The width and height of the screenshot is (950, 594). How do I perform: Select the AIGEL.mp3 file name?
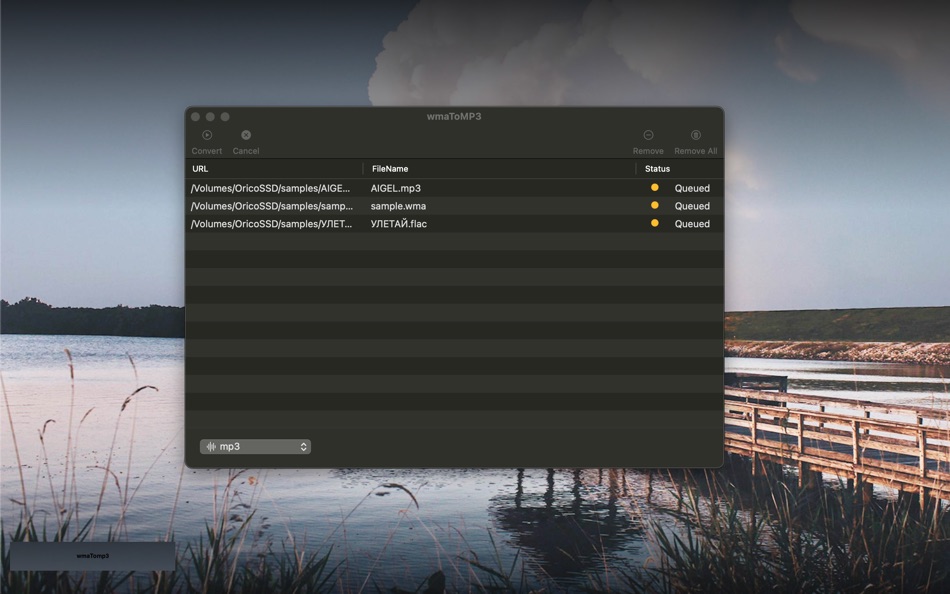point(396,189)
